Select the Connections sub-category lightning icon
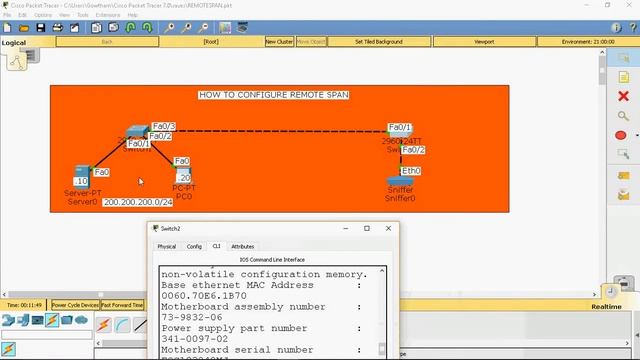Viewport: 640px width, 360px height. click(9, 349)
